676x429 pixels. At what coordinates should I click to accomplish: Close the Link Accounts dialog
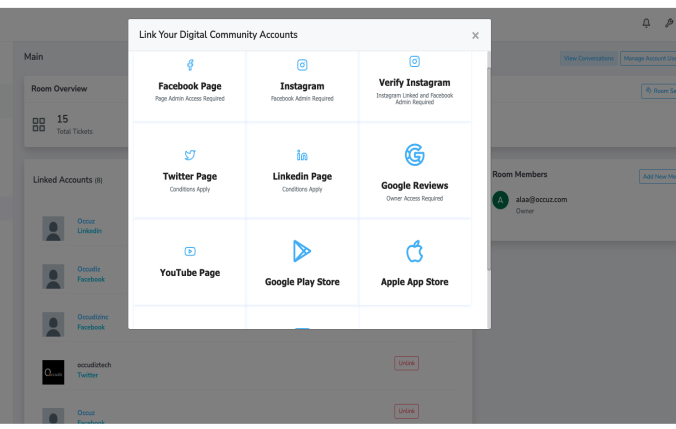click(x=475, y=36)
